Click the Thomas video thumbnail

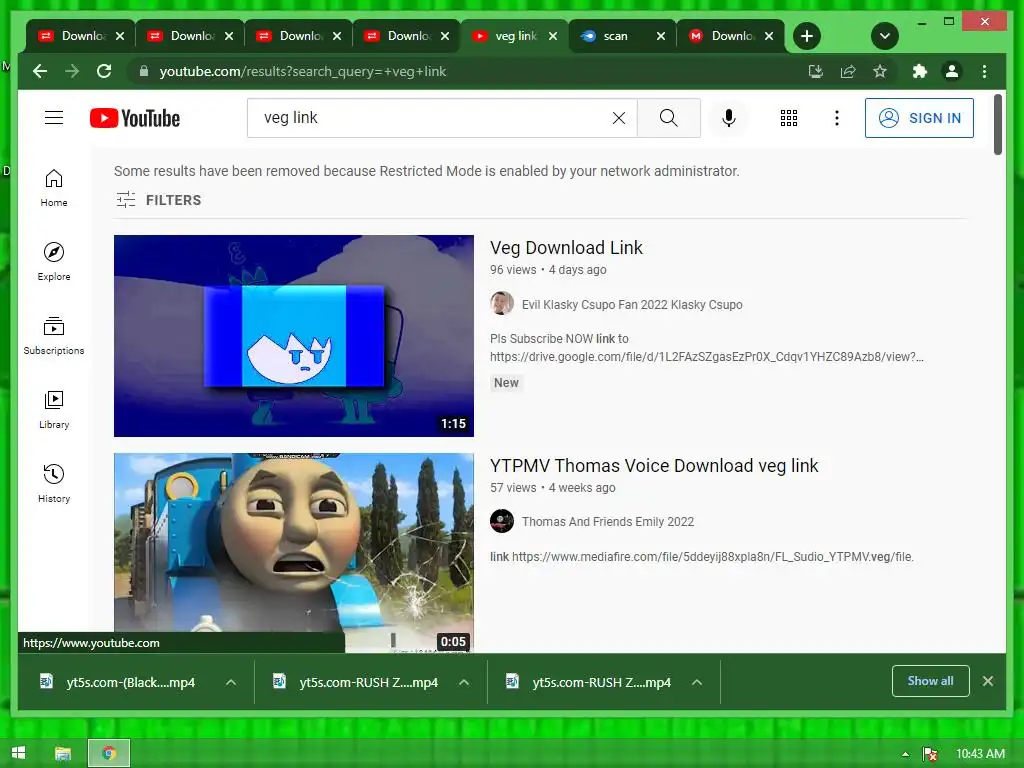click(x=294, y=552)
